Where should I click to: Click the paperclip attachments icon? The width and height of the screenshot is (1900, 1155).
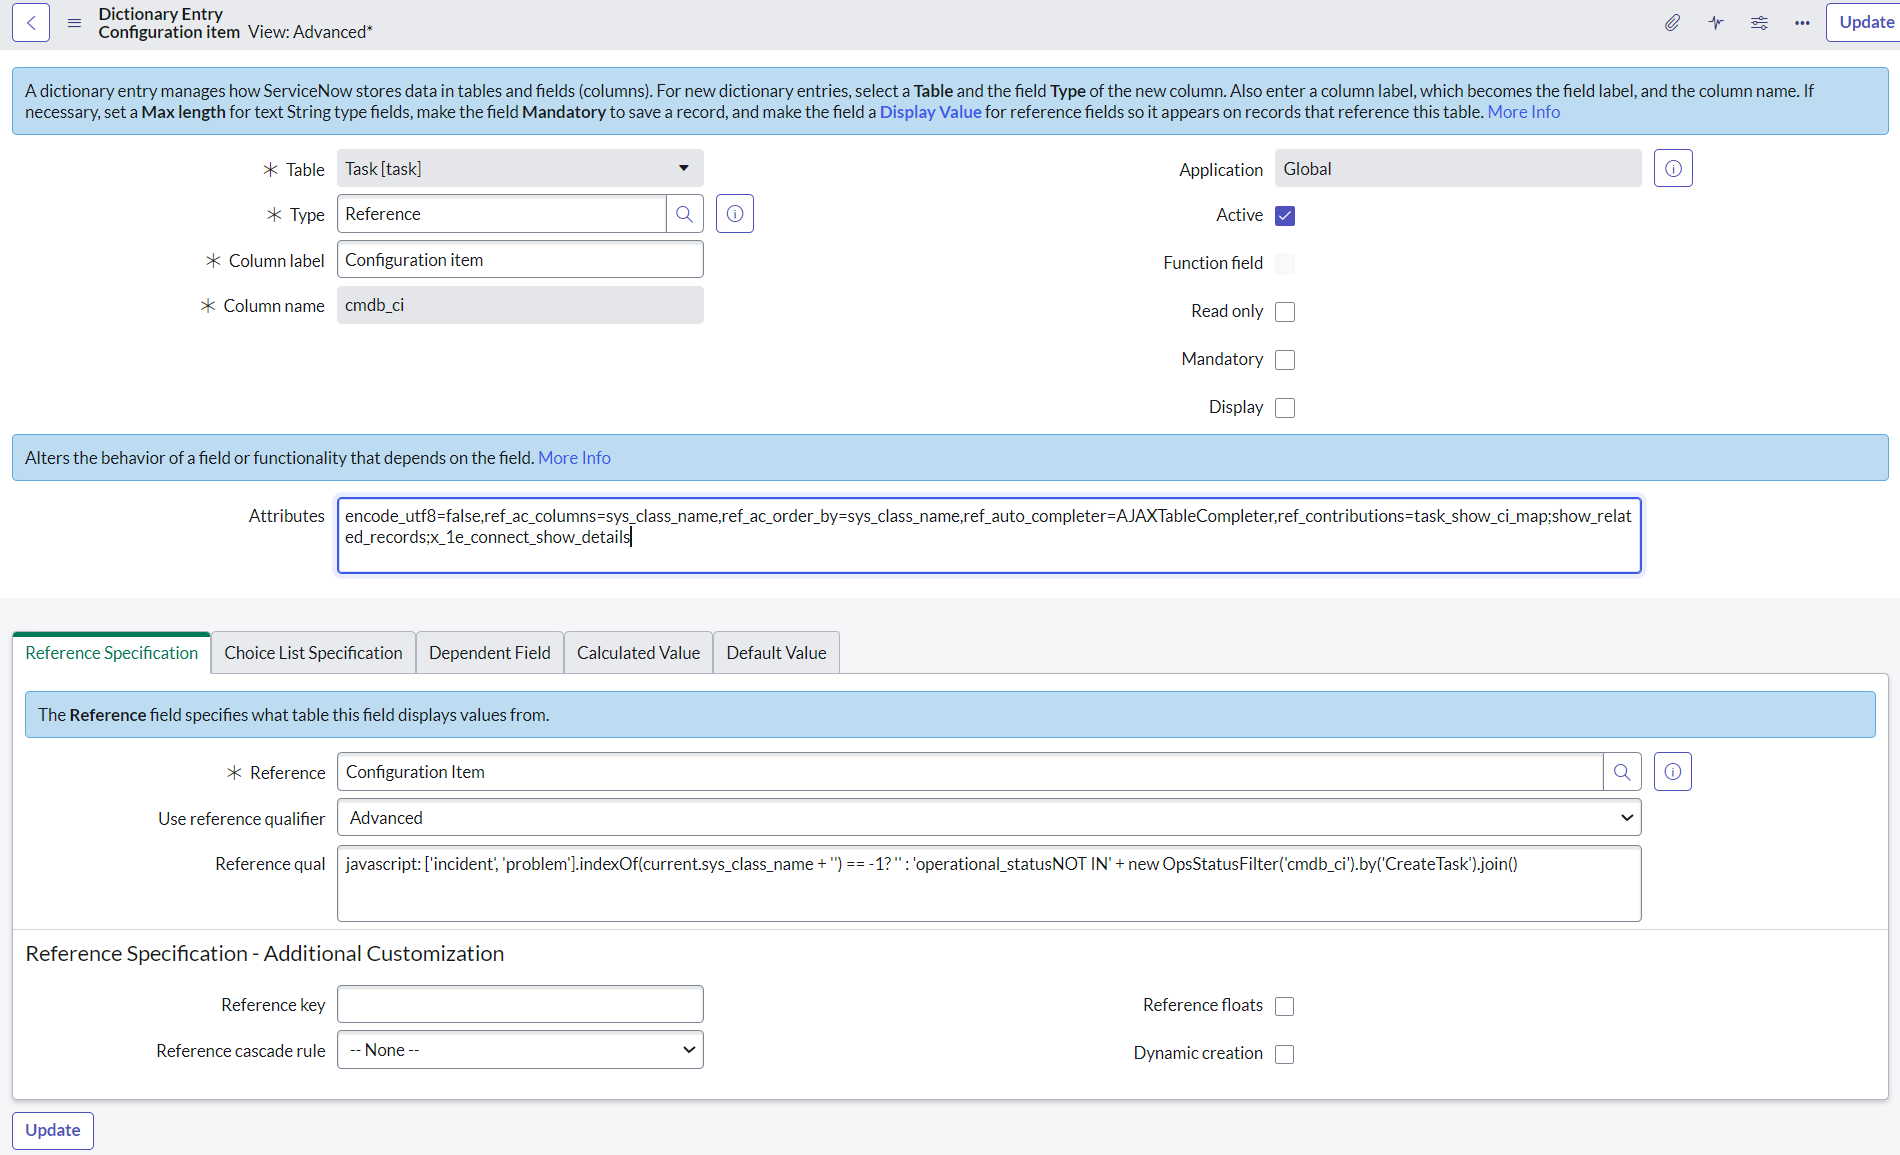tap(1672, 23)
